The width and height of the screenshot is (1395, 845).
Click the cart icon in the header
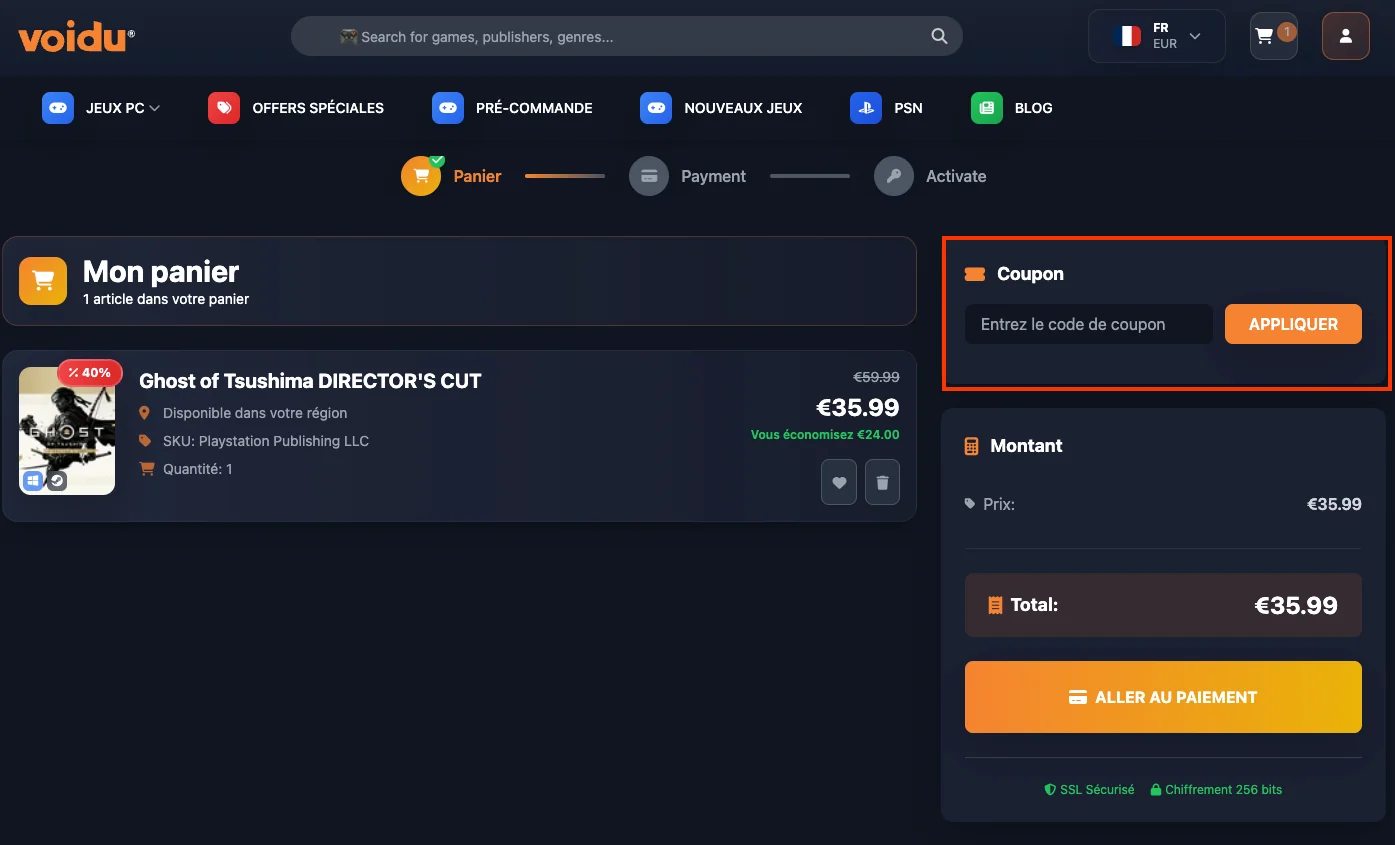[x=1272, y=35]
